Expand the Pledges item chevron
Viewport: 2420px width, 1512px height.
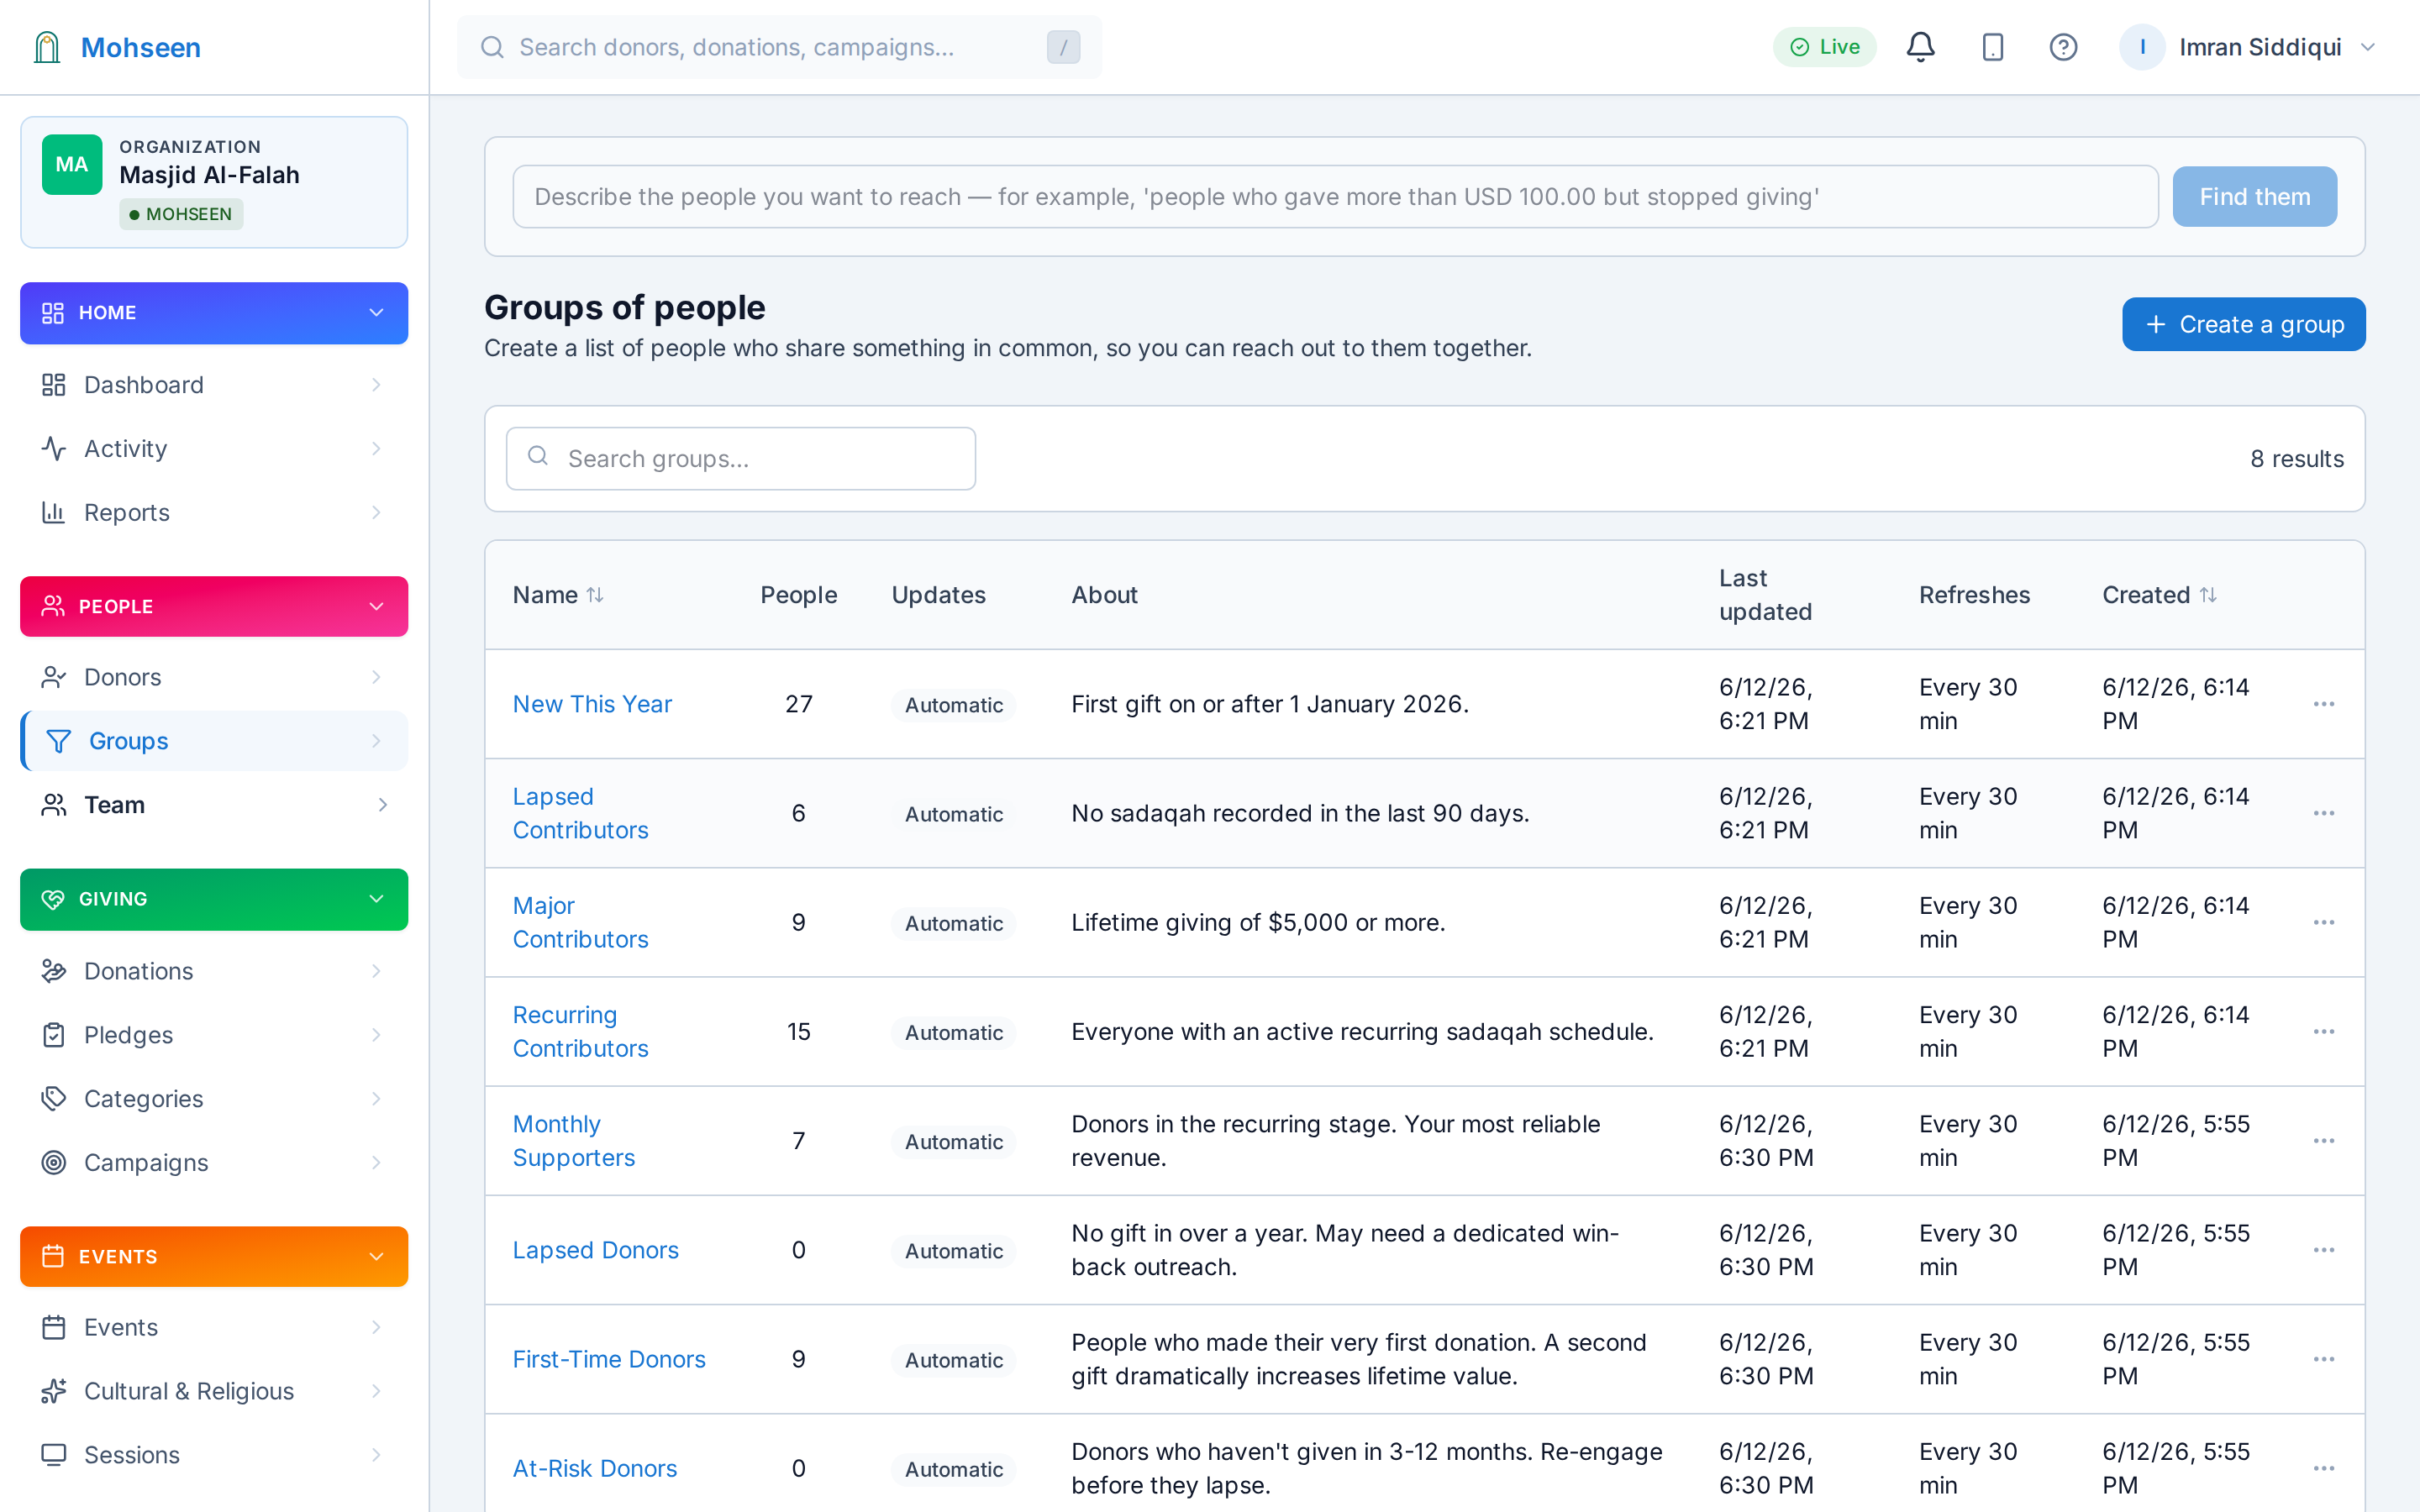coord(376,1035)
